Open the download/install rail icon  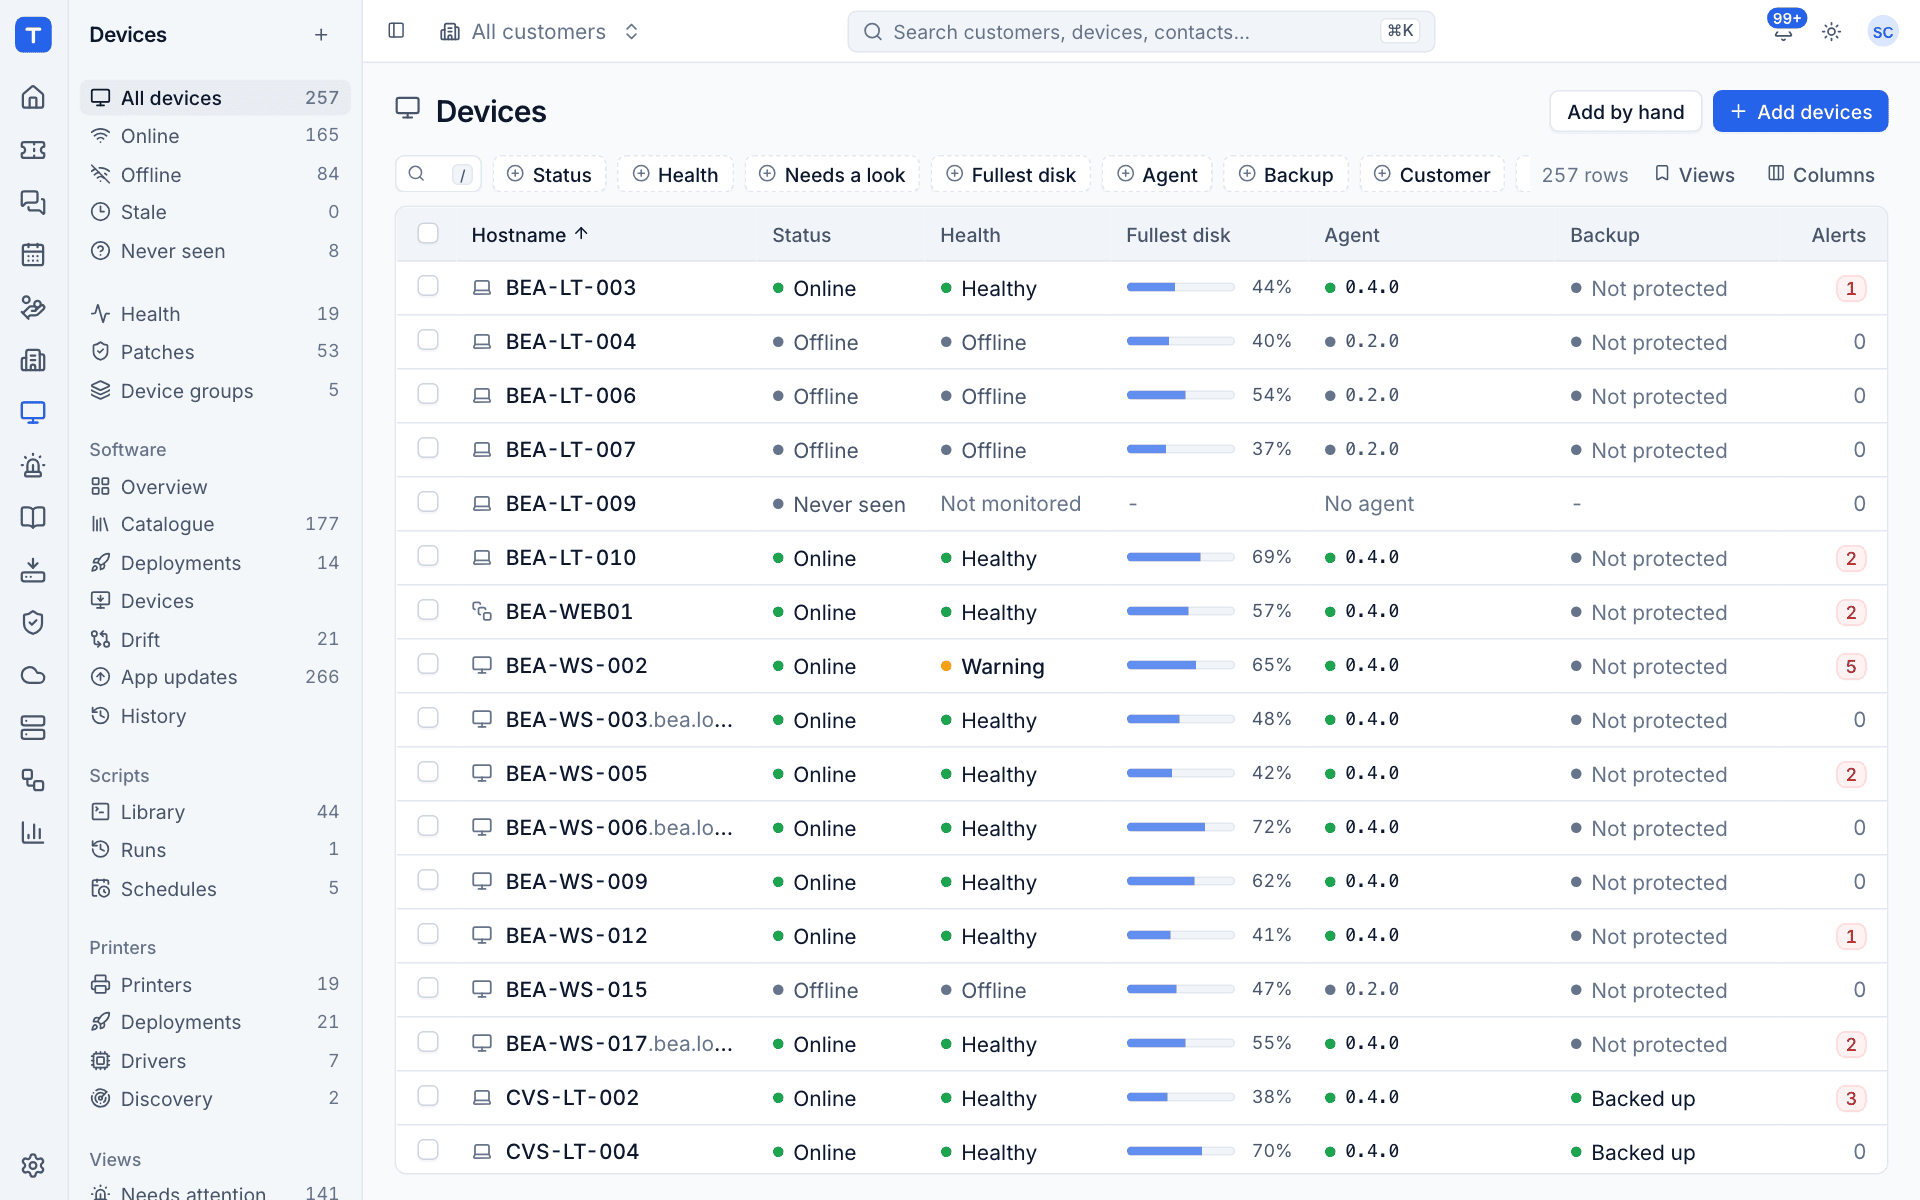(33, 570)
